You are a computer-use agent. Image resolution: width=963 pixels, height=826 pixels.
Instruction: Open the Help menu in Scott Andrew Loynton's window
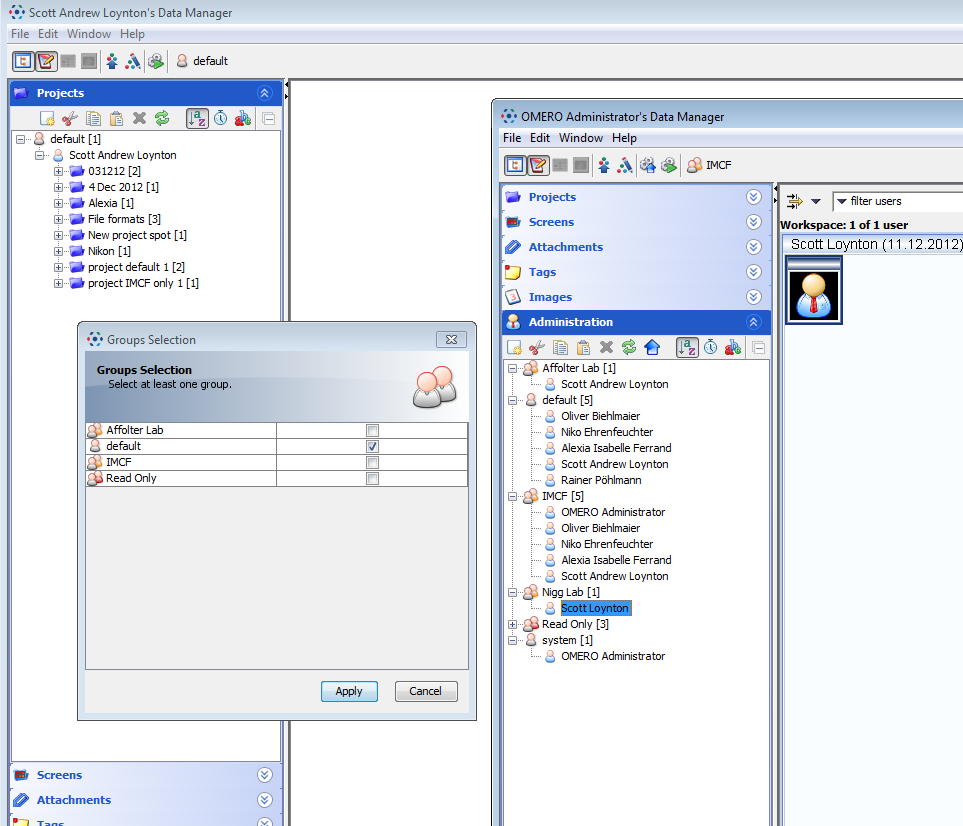[x=132, y=34]
